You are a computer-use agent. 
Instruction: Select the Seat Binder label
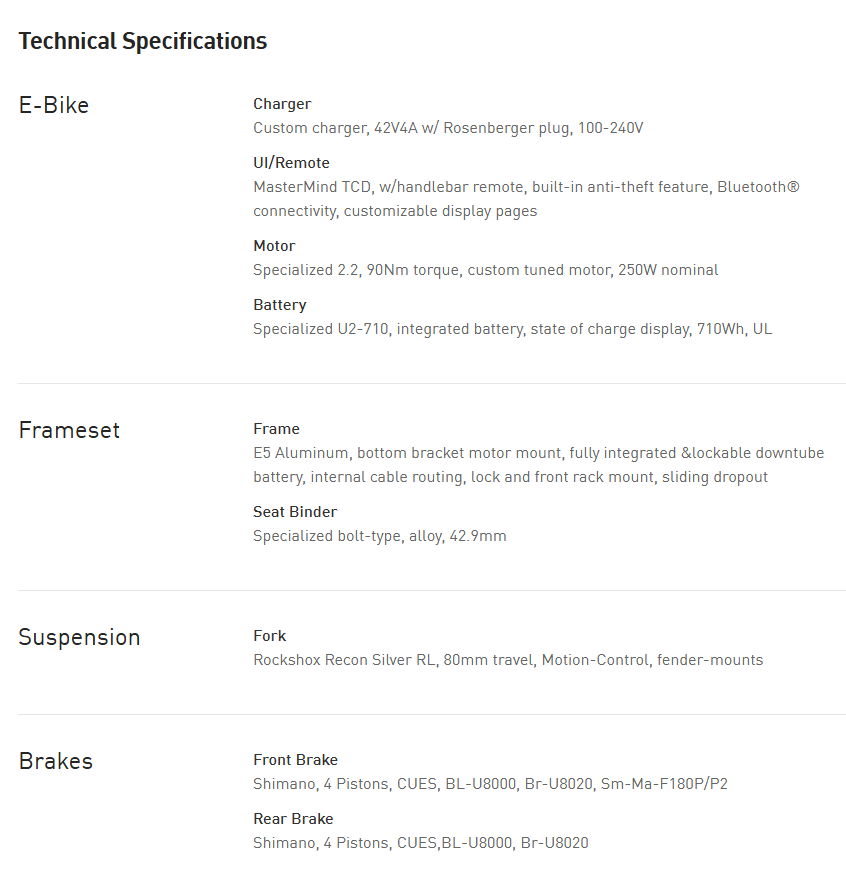click(295, 512)
